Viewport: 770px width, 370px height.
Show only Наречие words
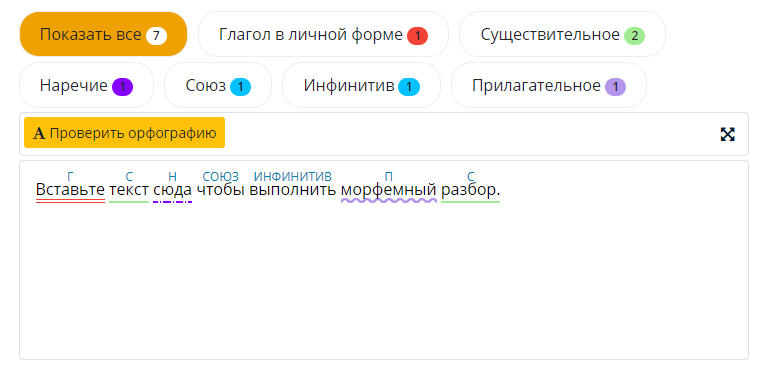coord(86,85)
